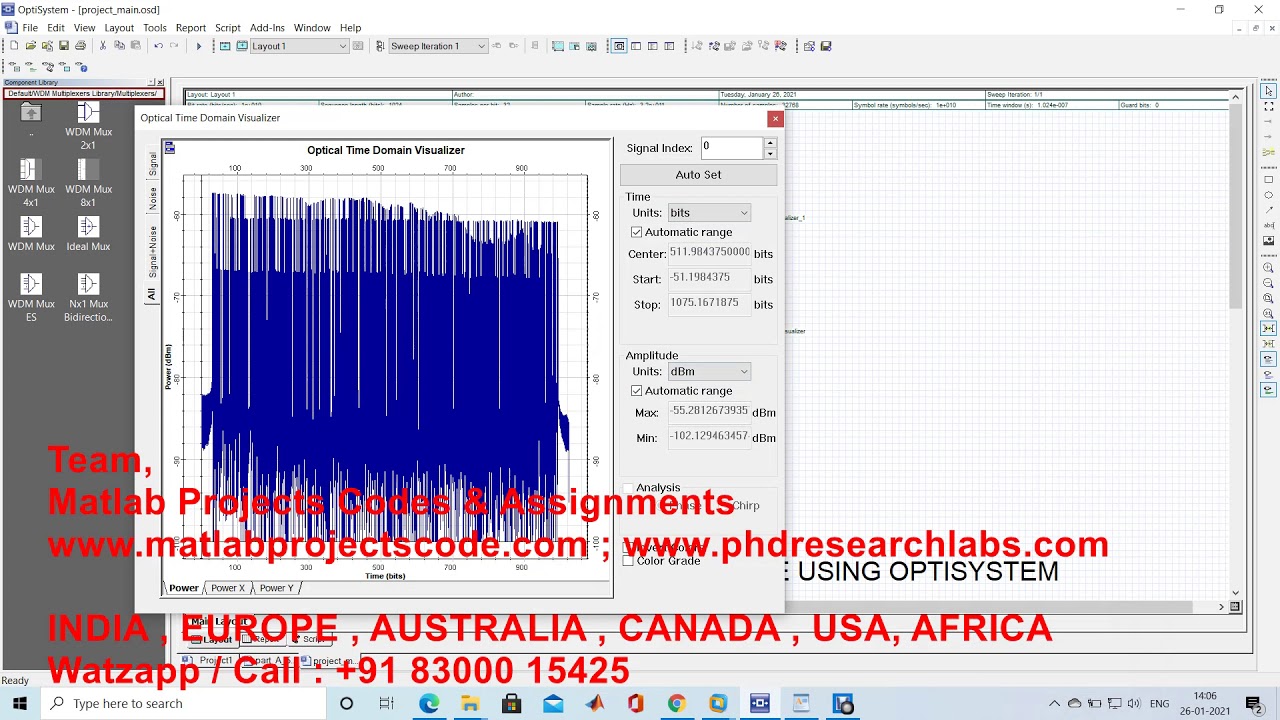Select the insert image tool

tap(1268, 241)
